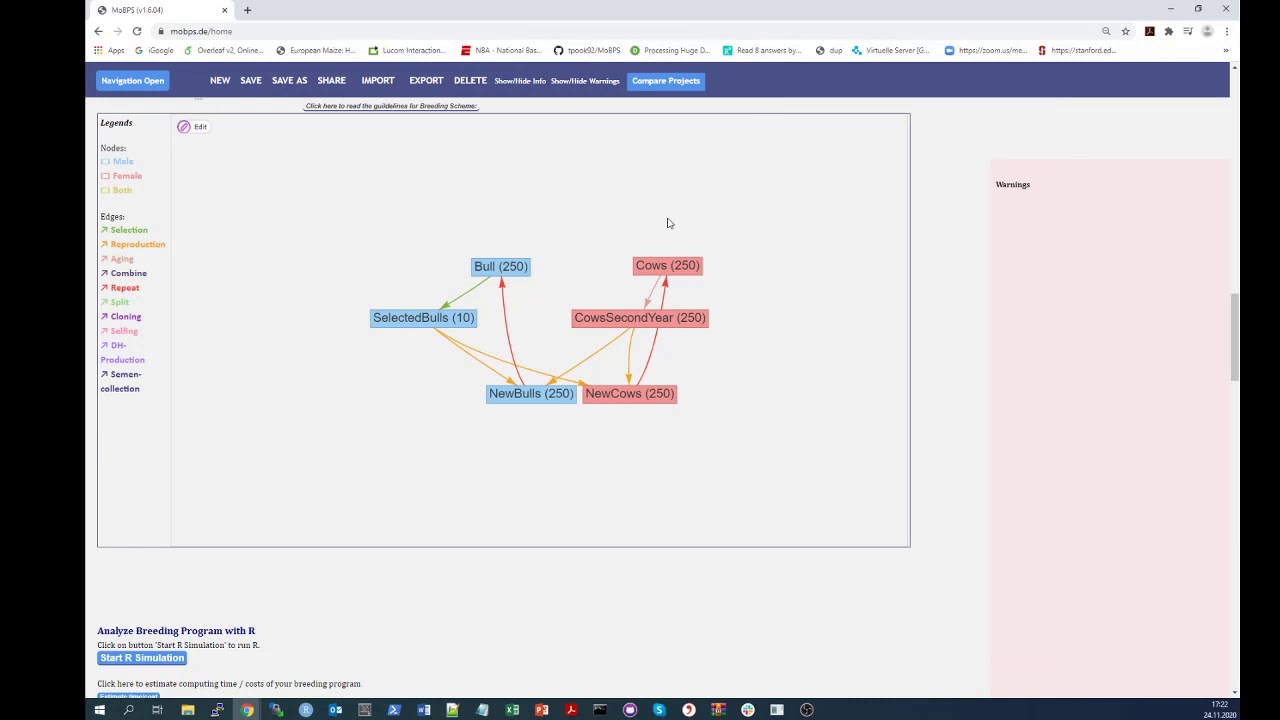This screenshot has height=720, width=1280.
Task: Click the Edit pencil icon
Action: pyautogui.click(x=184, y=127)
